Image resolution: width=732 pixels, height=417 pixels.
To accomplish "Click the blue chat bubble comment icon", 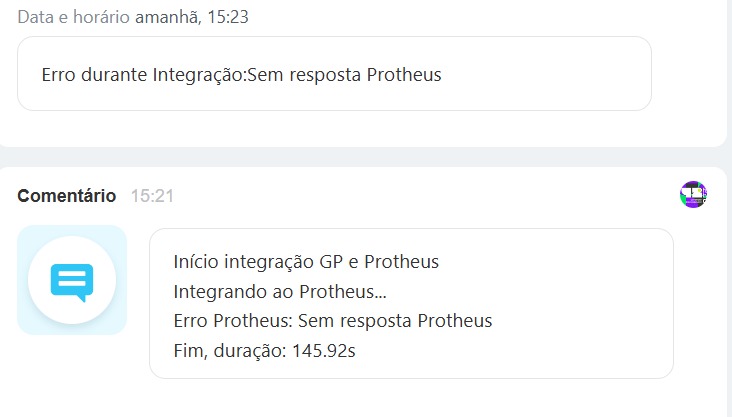I will (72, 281).
